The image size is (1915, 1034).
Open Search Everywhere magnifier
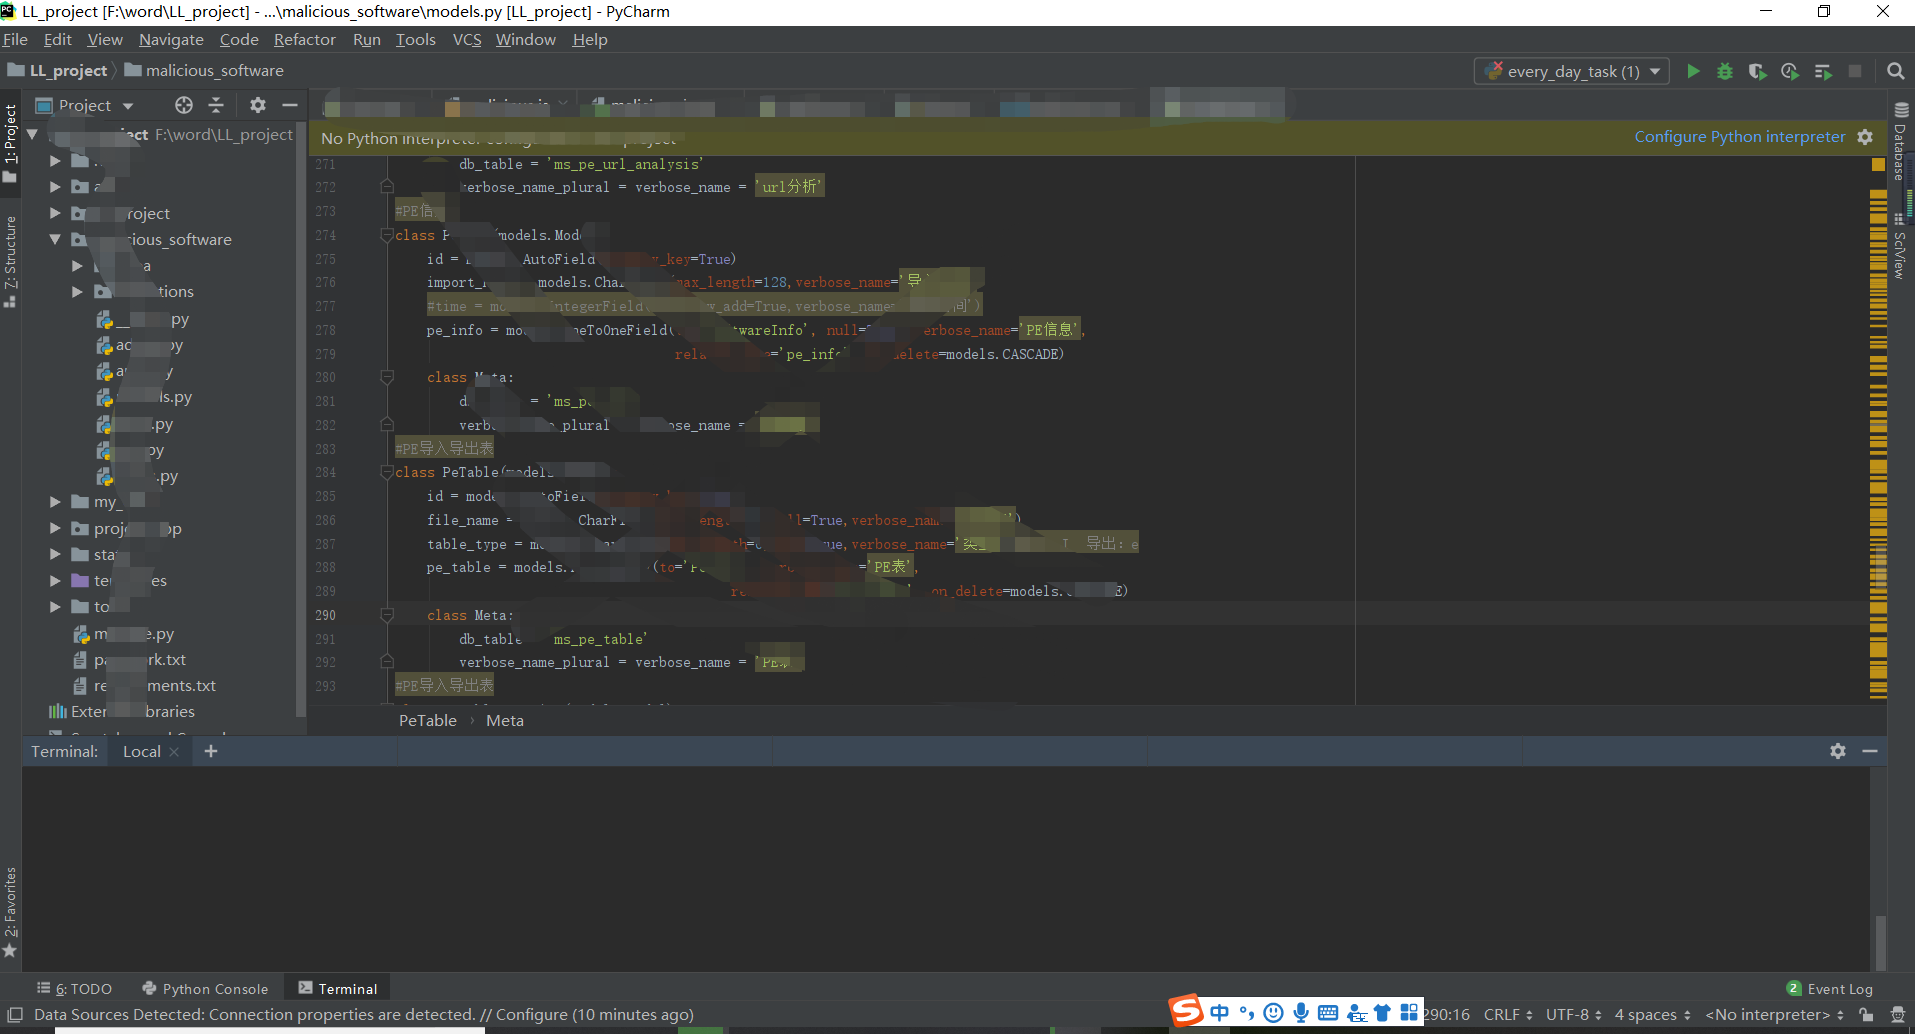pos(1895,71)
